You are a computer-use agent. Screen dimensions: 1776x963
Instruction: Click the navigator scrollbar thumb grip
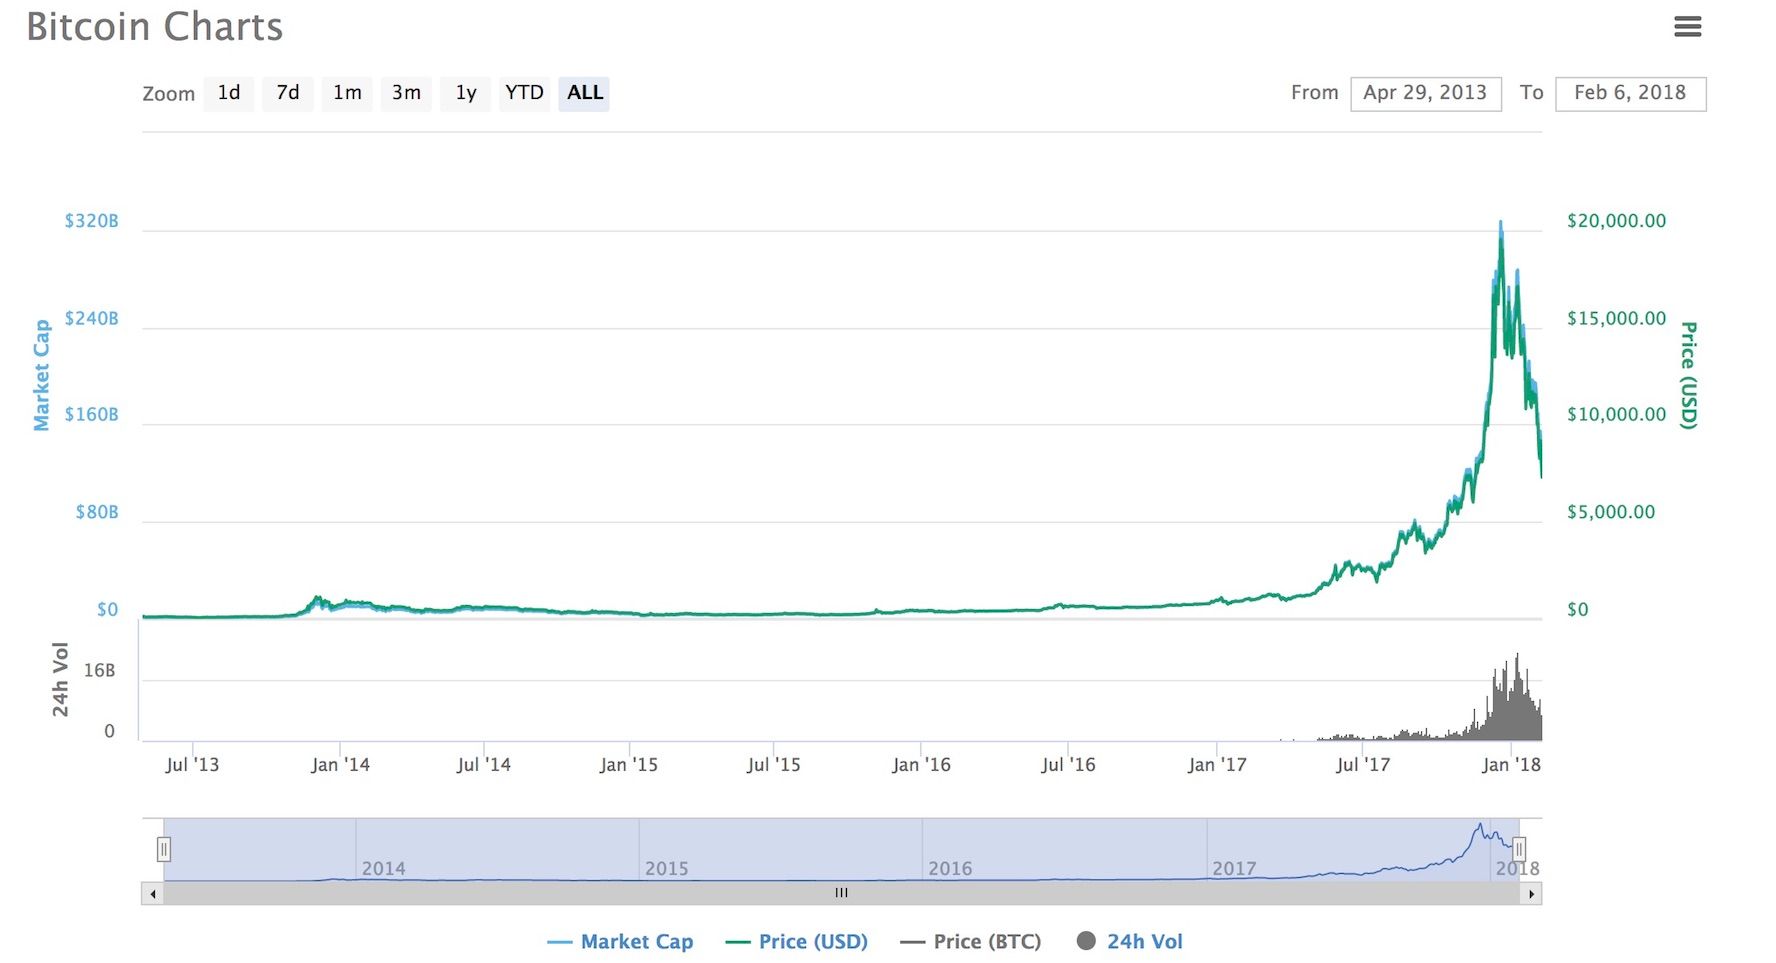coord(841,893)
